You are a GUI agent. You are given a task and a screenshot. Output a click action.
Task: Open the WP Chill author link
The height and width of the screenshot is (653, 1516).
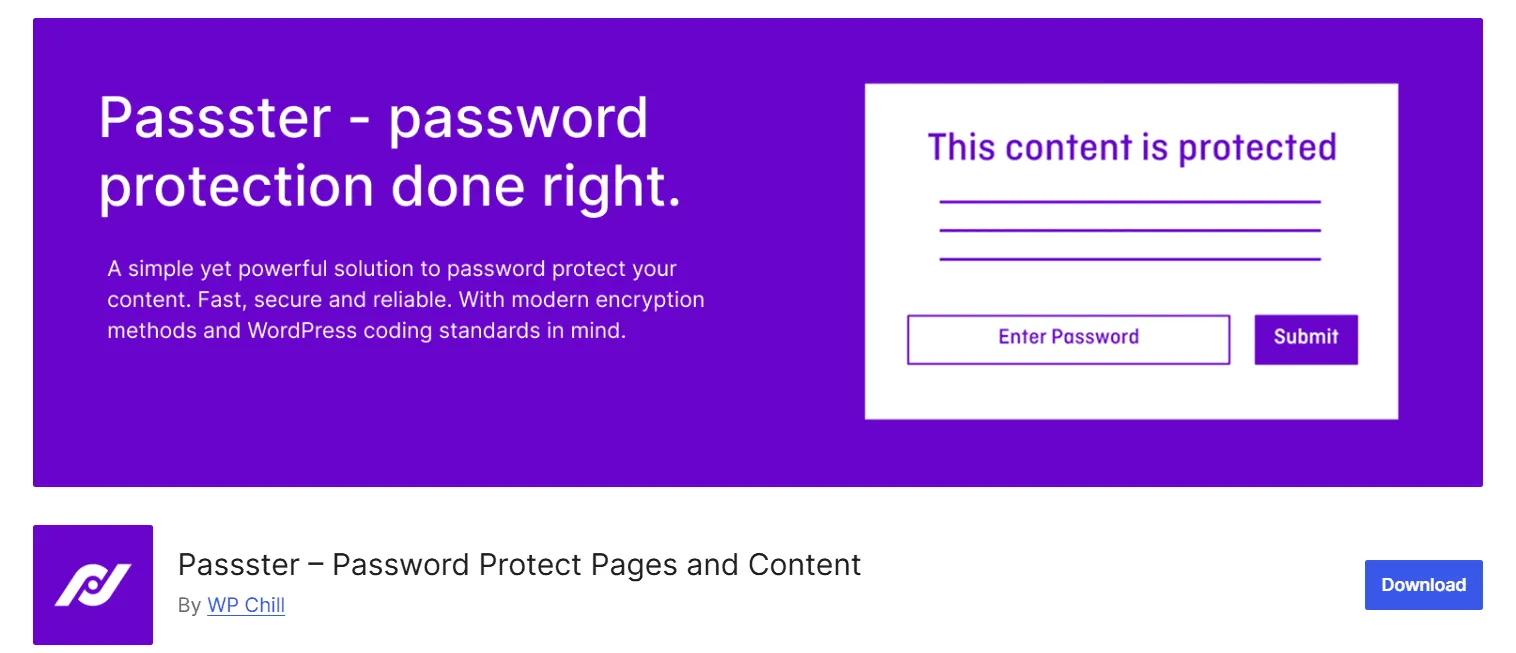point(246,605)
